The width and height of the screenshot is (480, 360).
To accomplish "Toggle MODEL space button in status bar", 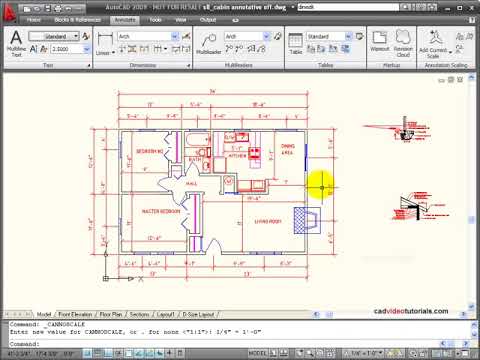I will point(258,353).
